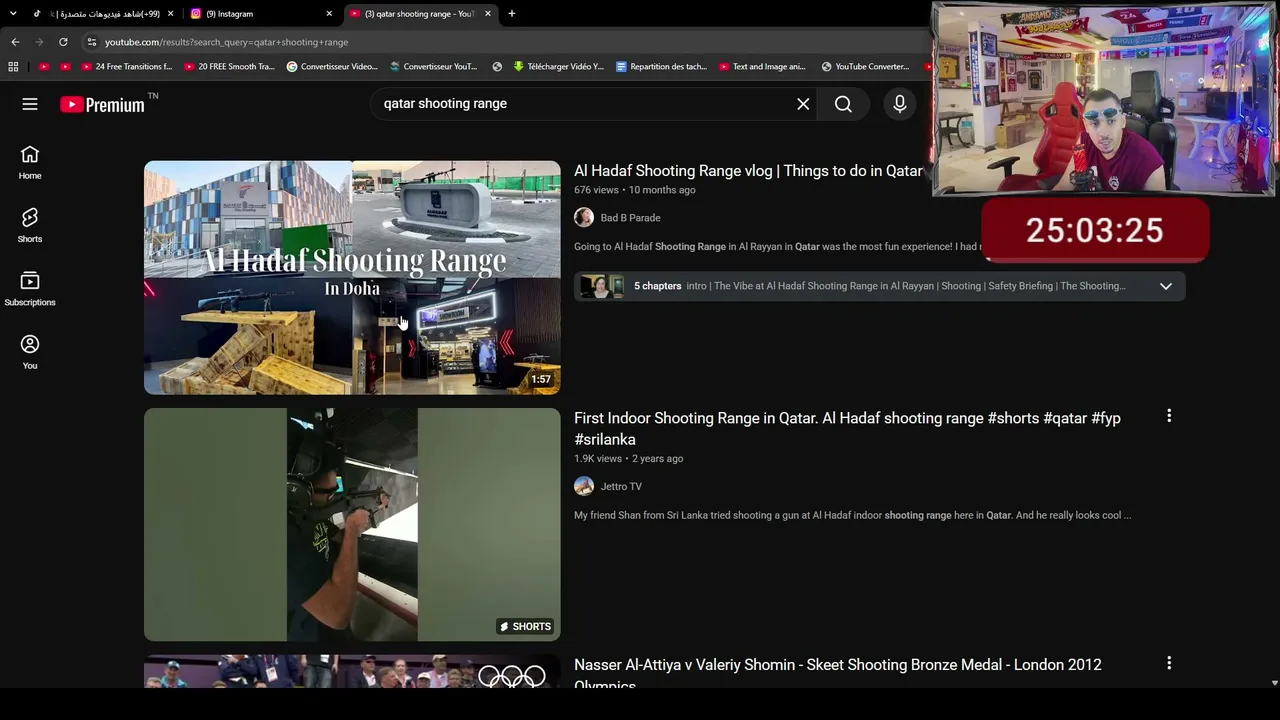Open the Télécharger Vidéo Y... bookmark
Viewport: 1280px width, 720px height.
click(x=559, y=67)
